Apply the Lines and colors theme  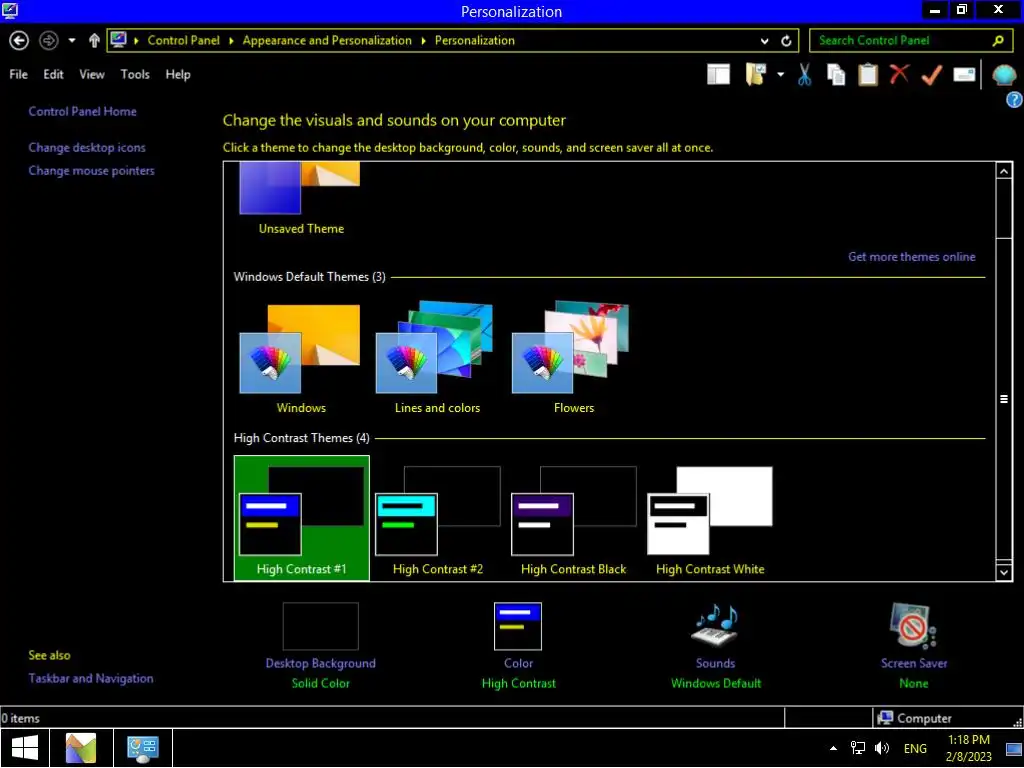coord(437,359)
